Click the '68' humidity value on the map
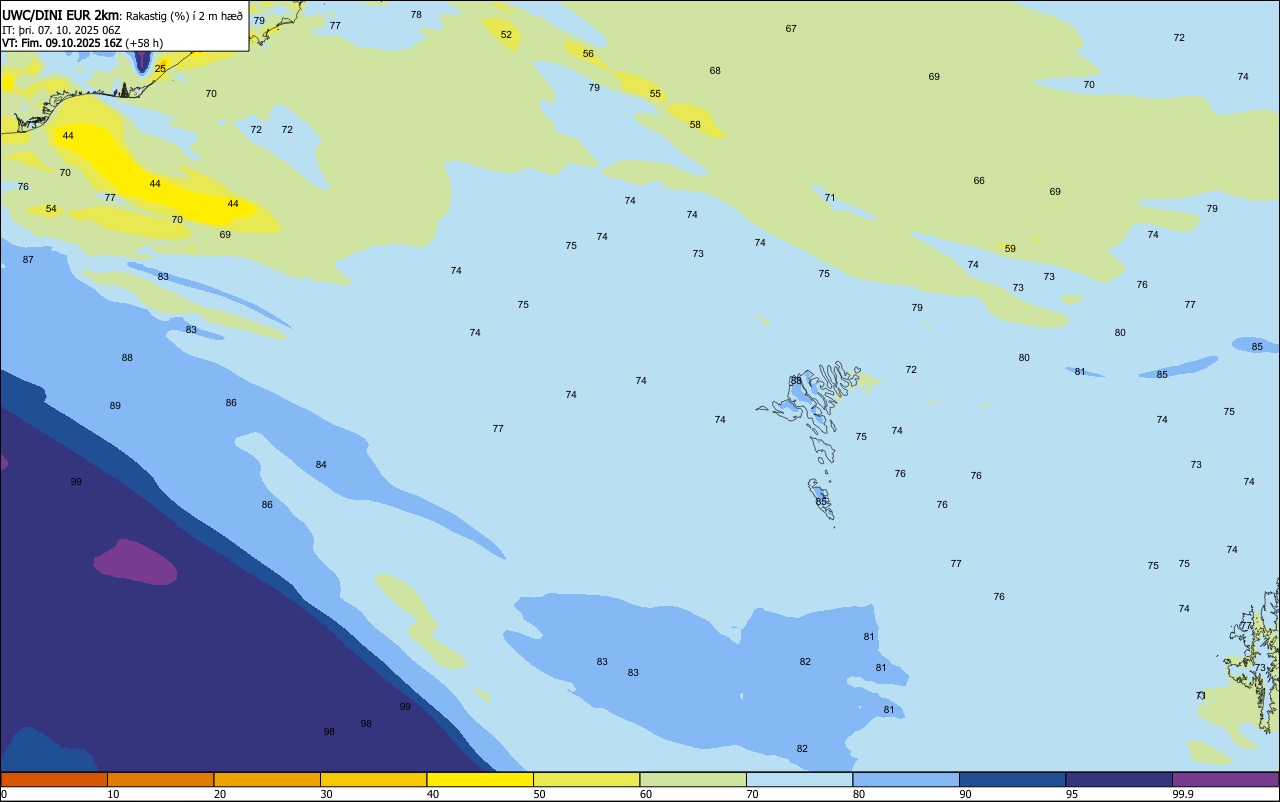This screenshot has width=1280, height=802. 715,71
